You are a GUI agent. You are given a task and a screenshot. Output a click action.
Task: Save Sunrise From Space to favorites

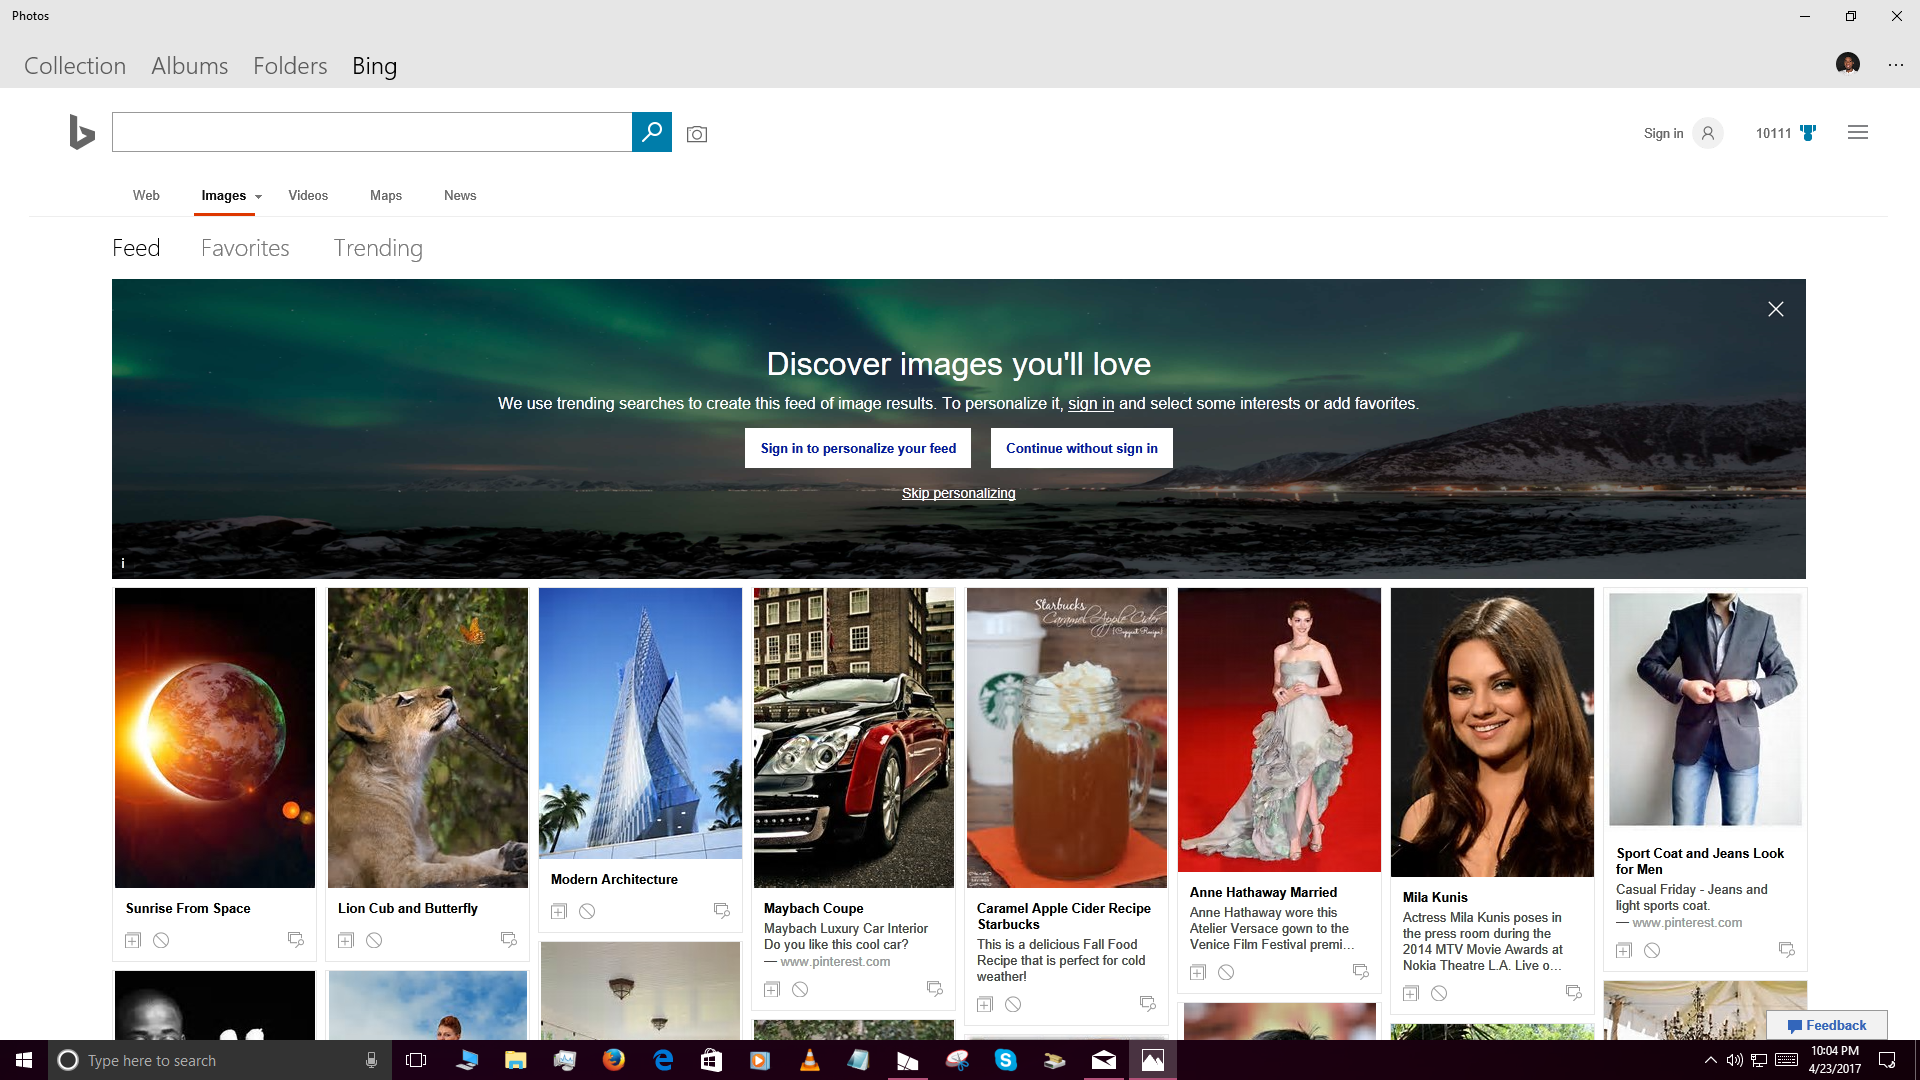click(x=132, y=940)
